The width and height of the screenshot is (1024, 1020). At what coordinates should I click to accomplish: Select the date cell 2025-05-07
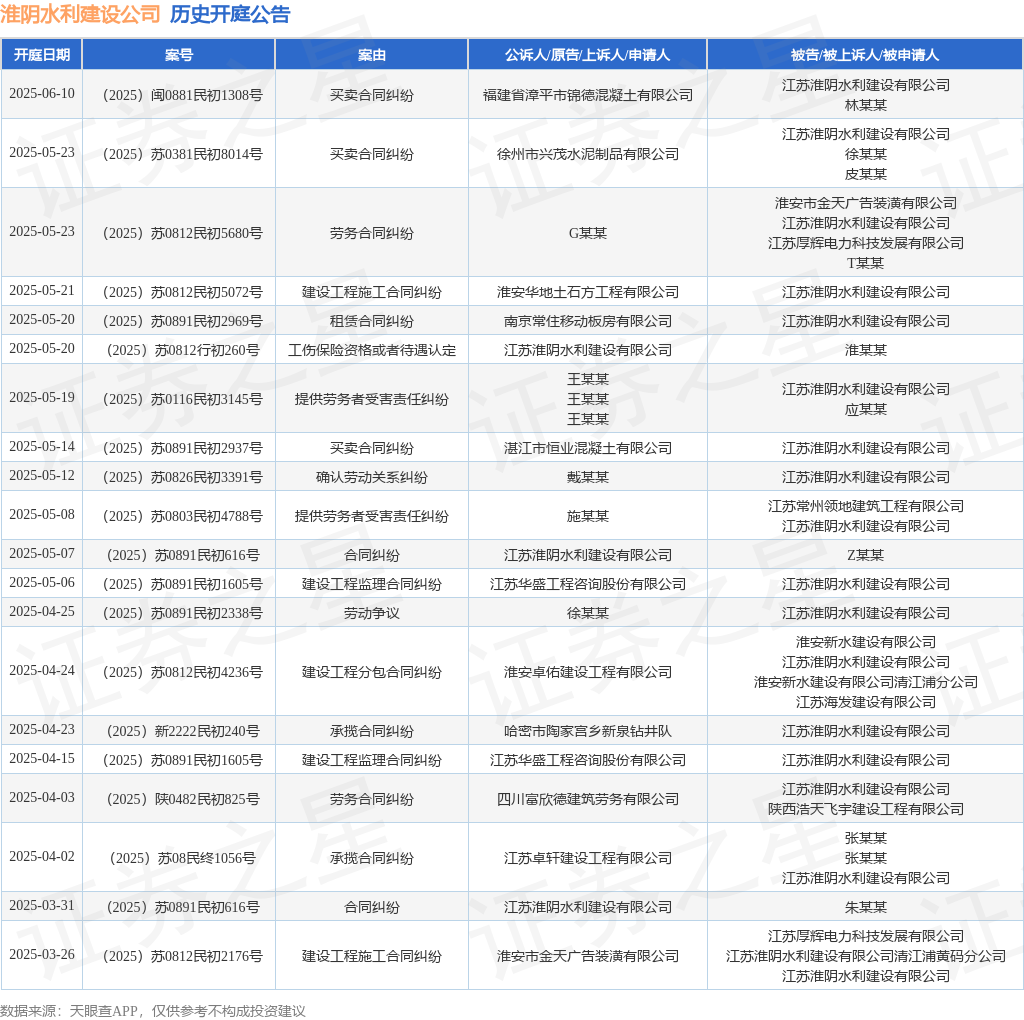(42, 554)
